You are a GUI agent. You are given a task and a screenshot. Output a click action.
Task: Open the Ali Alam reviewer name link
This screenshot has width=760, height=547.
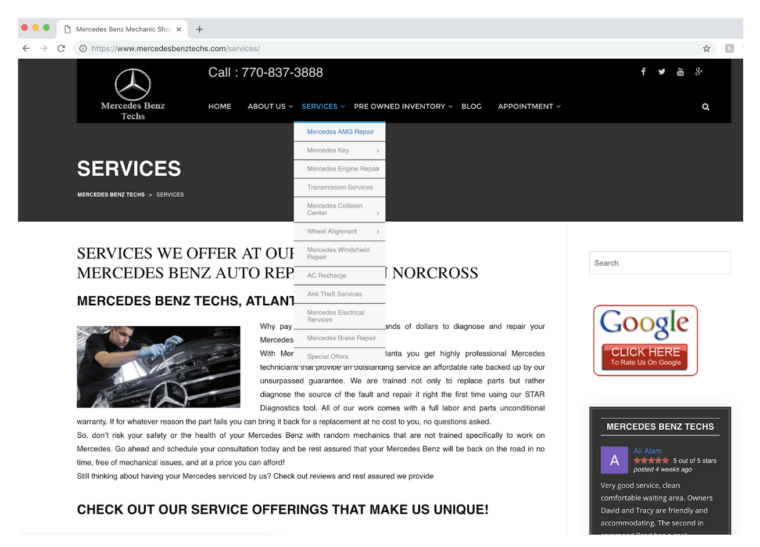tap(647, 451)
